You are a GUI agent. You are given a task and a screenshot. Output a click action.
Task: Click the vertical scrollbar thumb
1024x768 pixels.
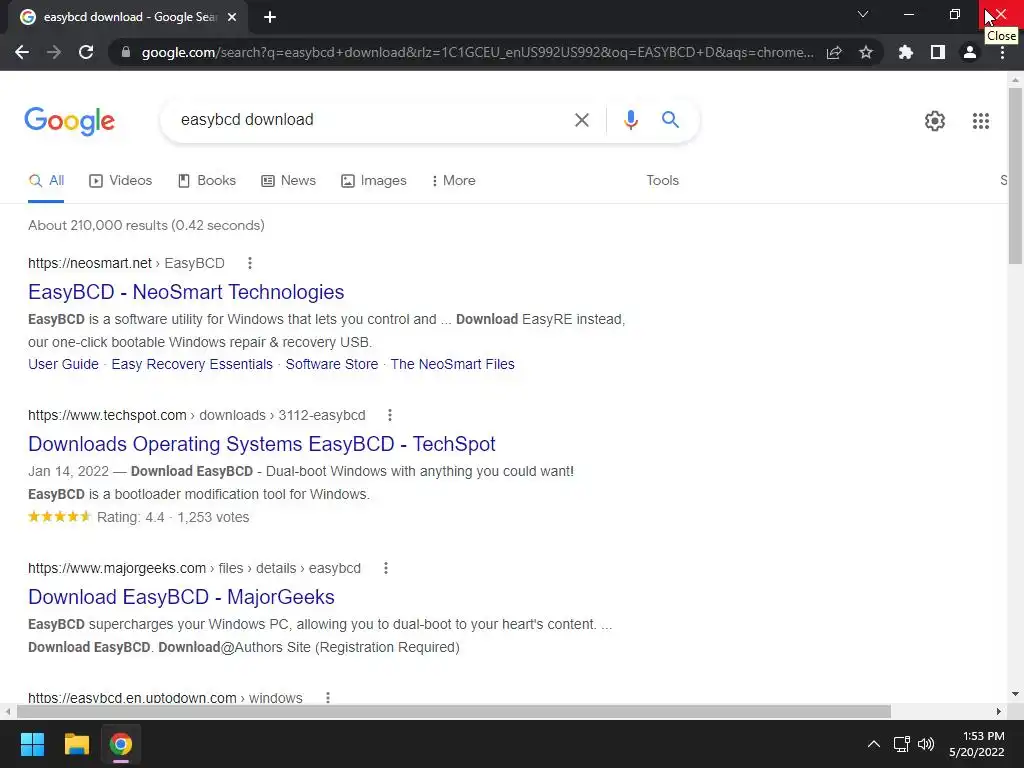[1015, 175]
